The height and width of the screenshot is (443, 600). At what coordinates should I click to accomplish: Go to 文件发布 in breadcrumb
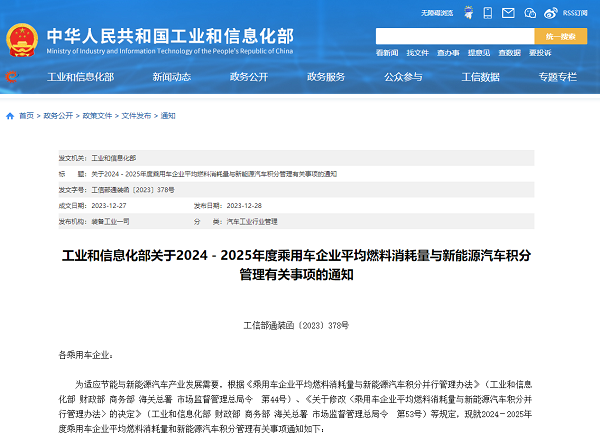tap(136, 116)
